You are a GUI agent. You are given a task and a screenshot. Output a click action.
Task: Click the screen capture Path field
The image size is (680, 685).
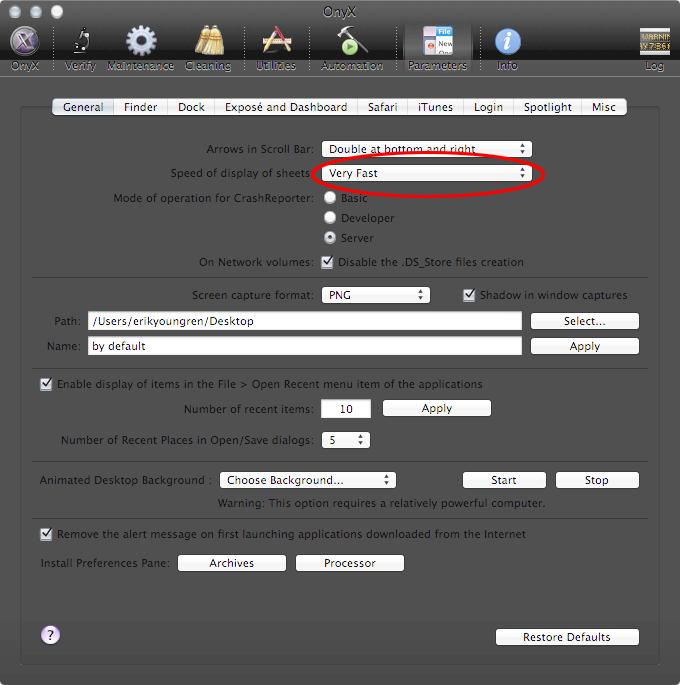point(305,321)
